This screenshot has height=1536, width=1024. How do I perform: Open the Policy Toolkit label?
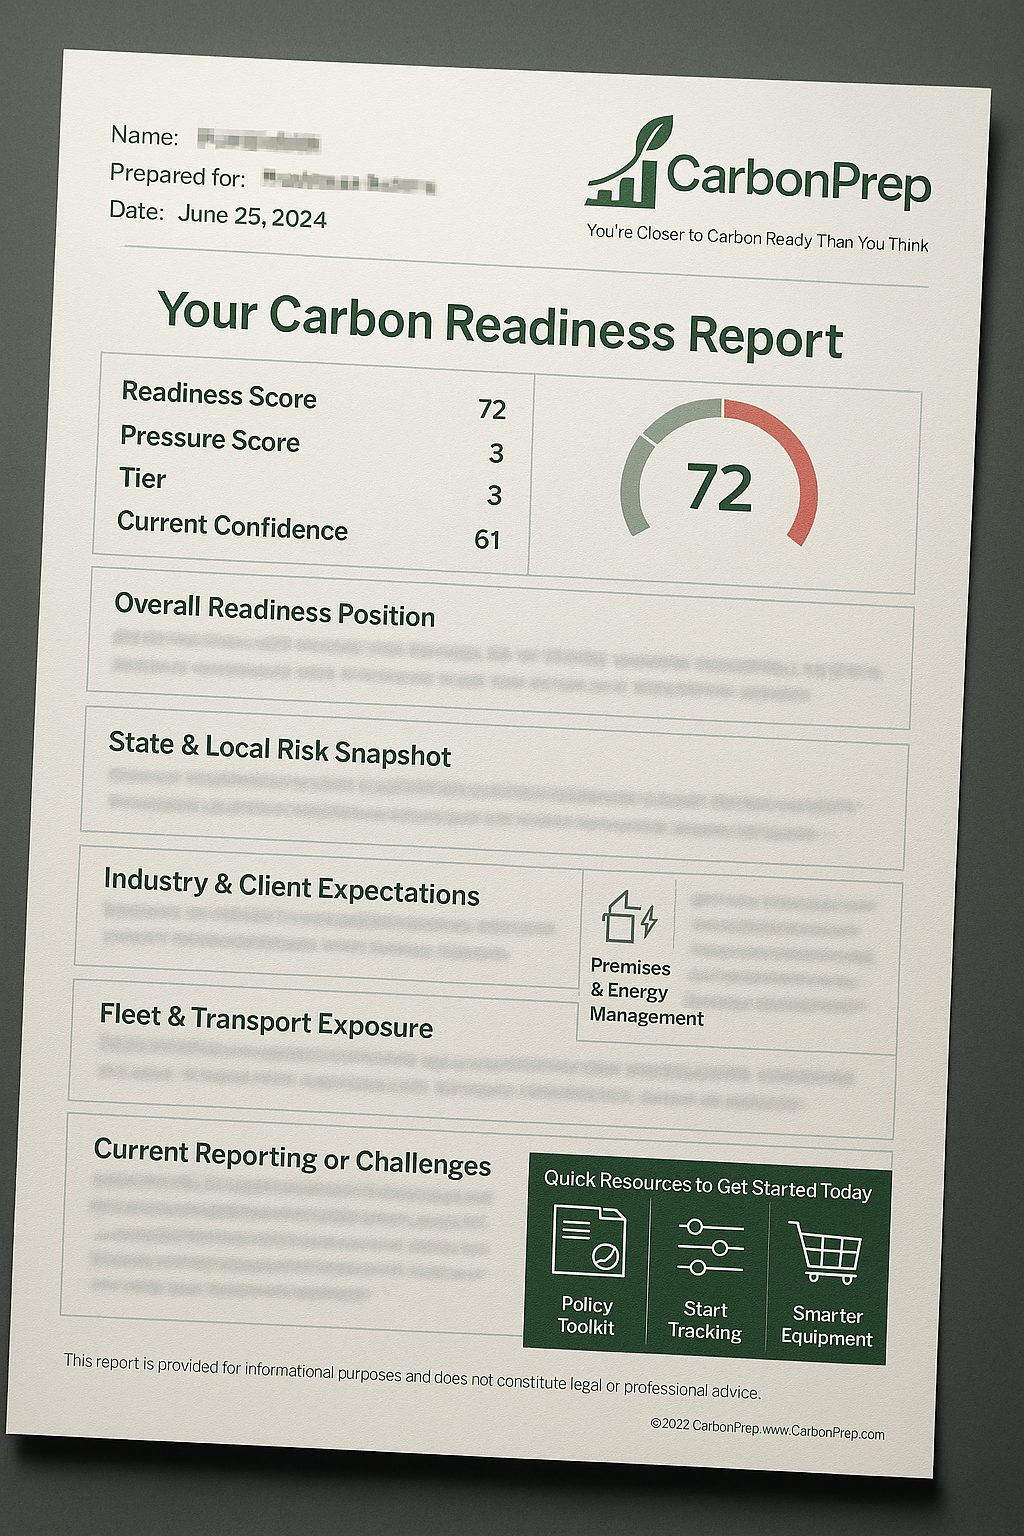pos(587,1316)
